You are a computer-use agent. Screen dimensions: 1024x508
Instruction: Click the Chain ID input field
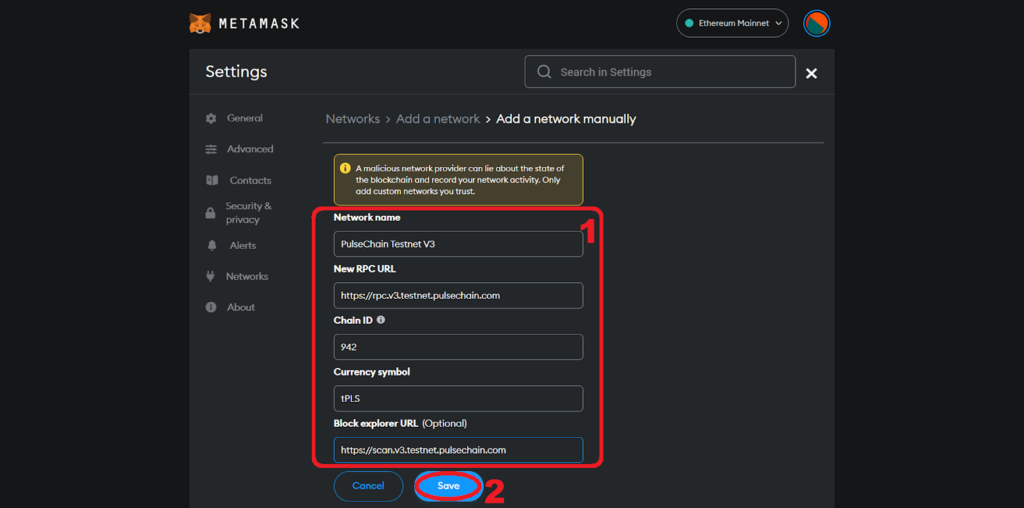click(458, 347)
